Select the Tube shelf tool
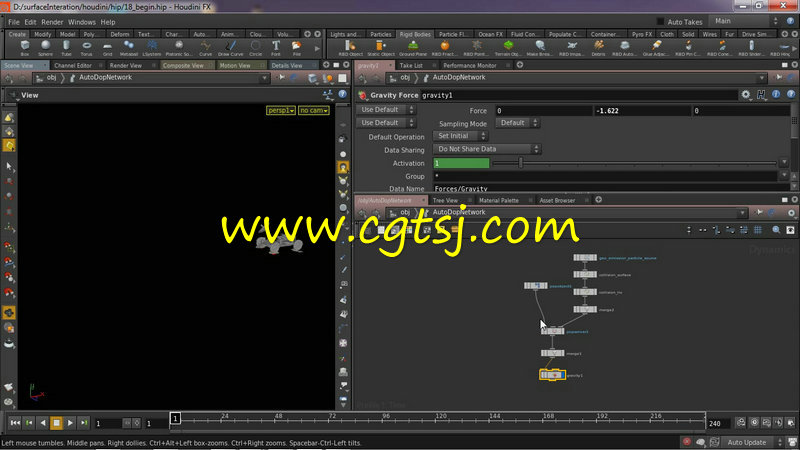This screenshot has width=800, height=450. coord(66,48)
